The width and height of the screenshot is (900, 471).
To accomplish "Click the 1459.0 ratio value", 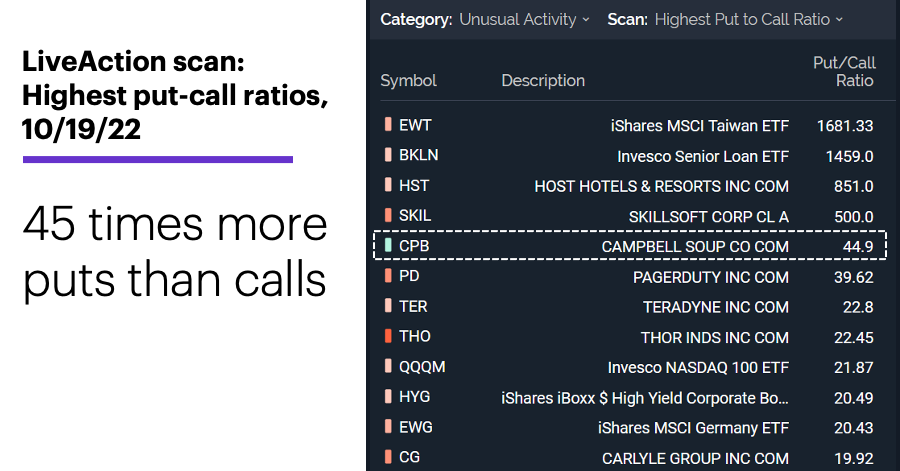I will pyautogui.click(x=849, y=156).
